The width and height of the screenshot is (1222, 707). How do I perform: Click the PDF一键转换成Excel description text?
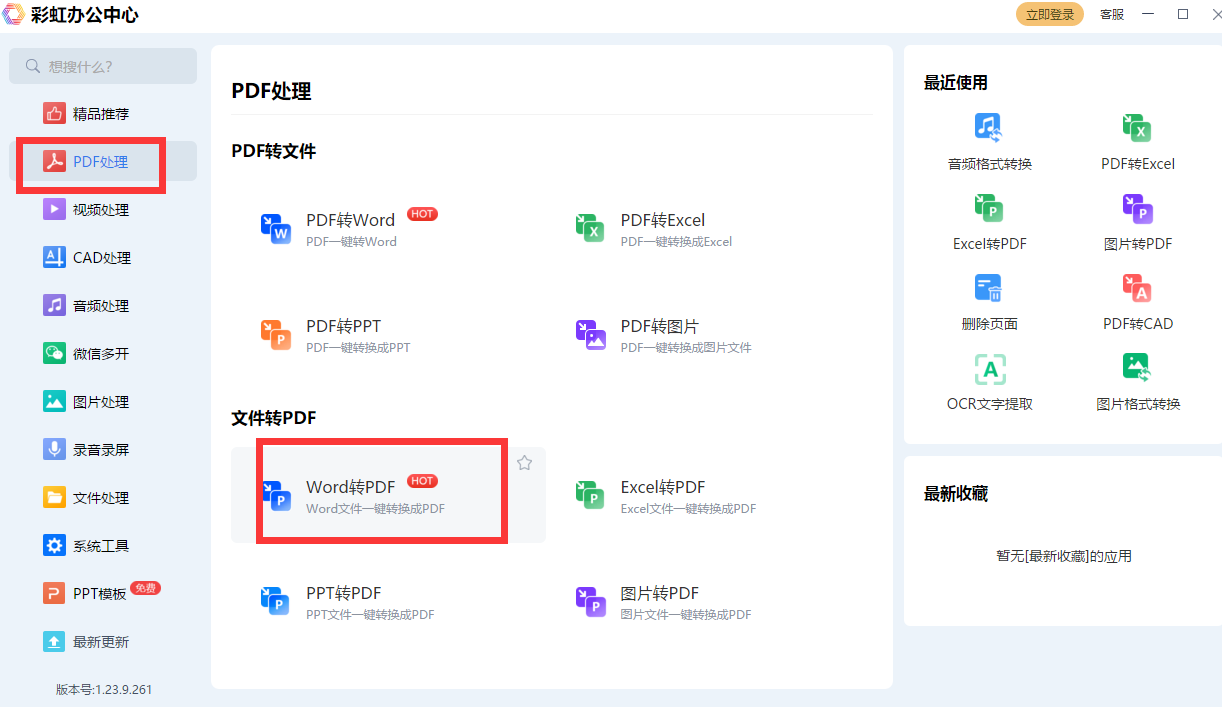click(676, 242)
